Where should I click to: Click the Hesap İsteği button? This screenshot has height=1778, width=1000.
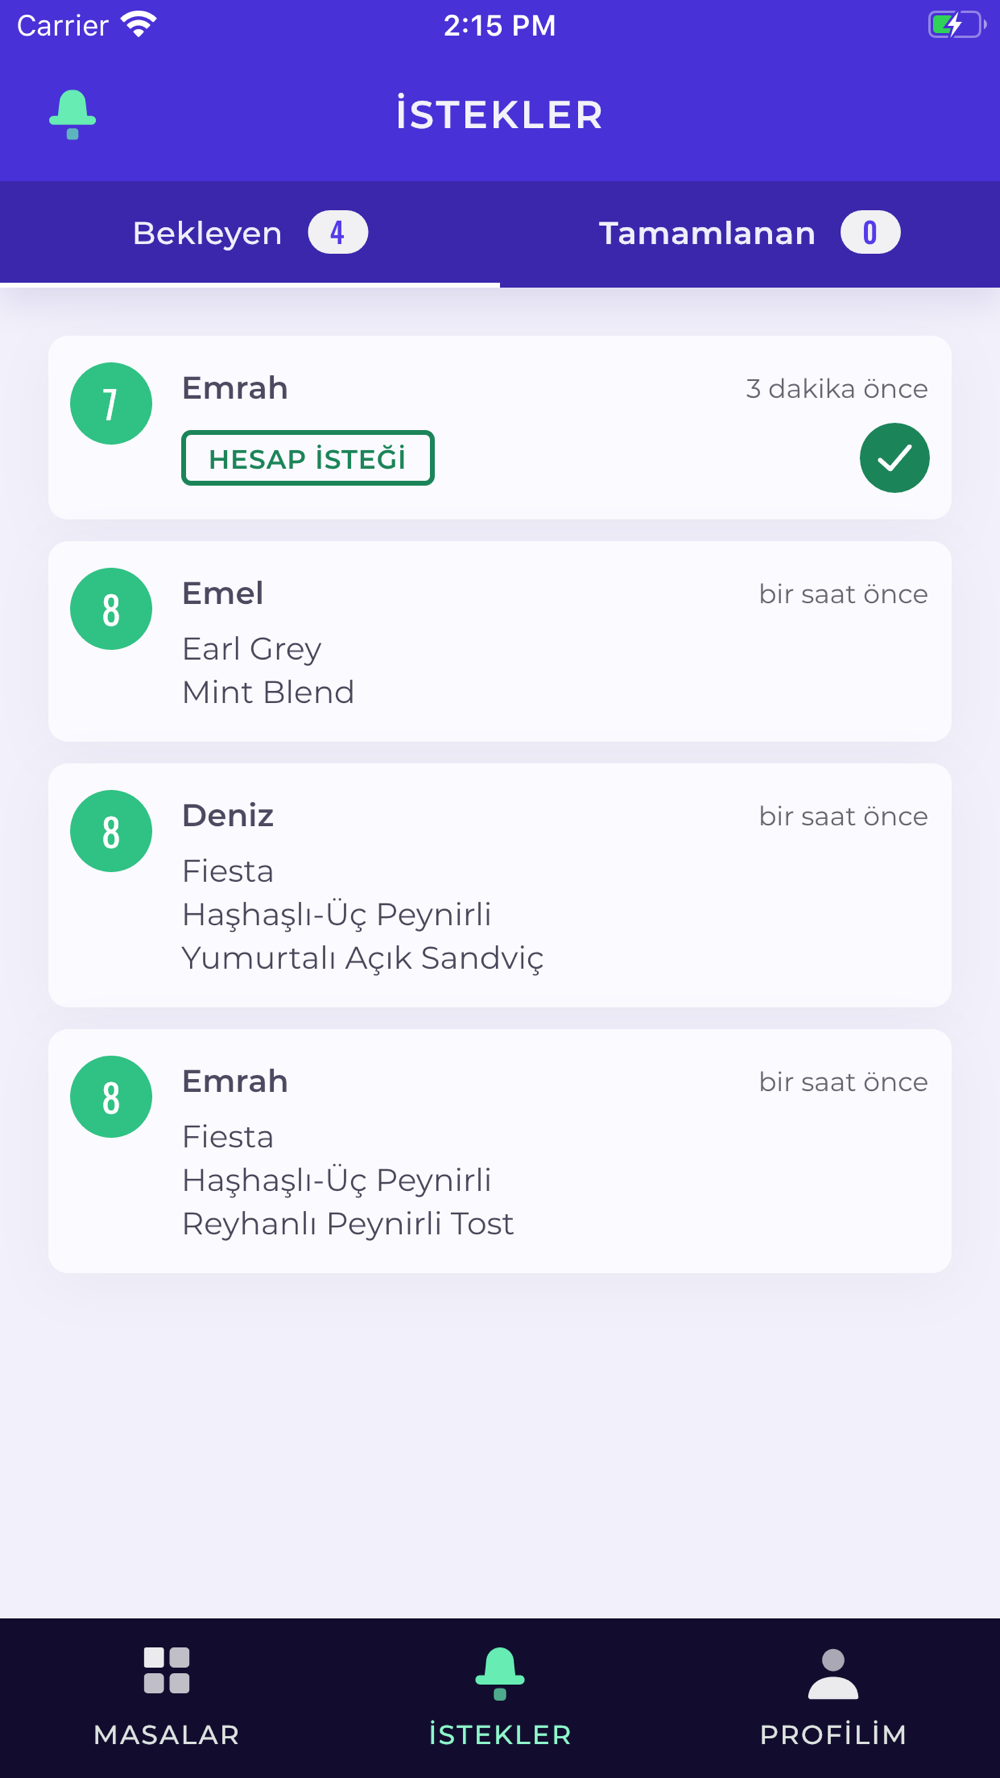coord(308,458)
